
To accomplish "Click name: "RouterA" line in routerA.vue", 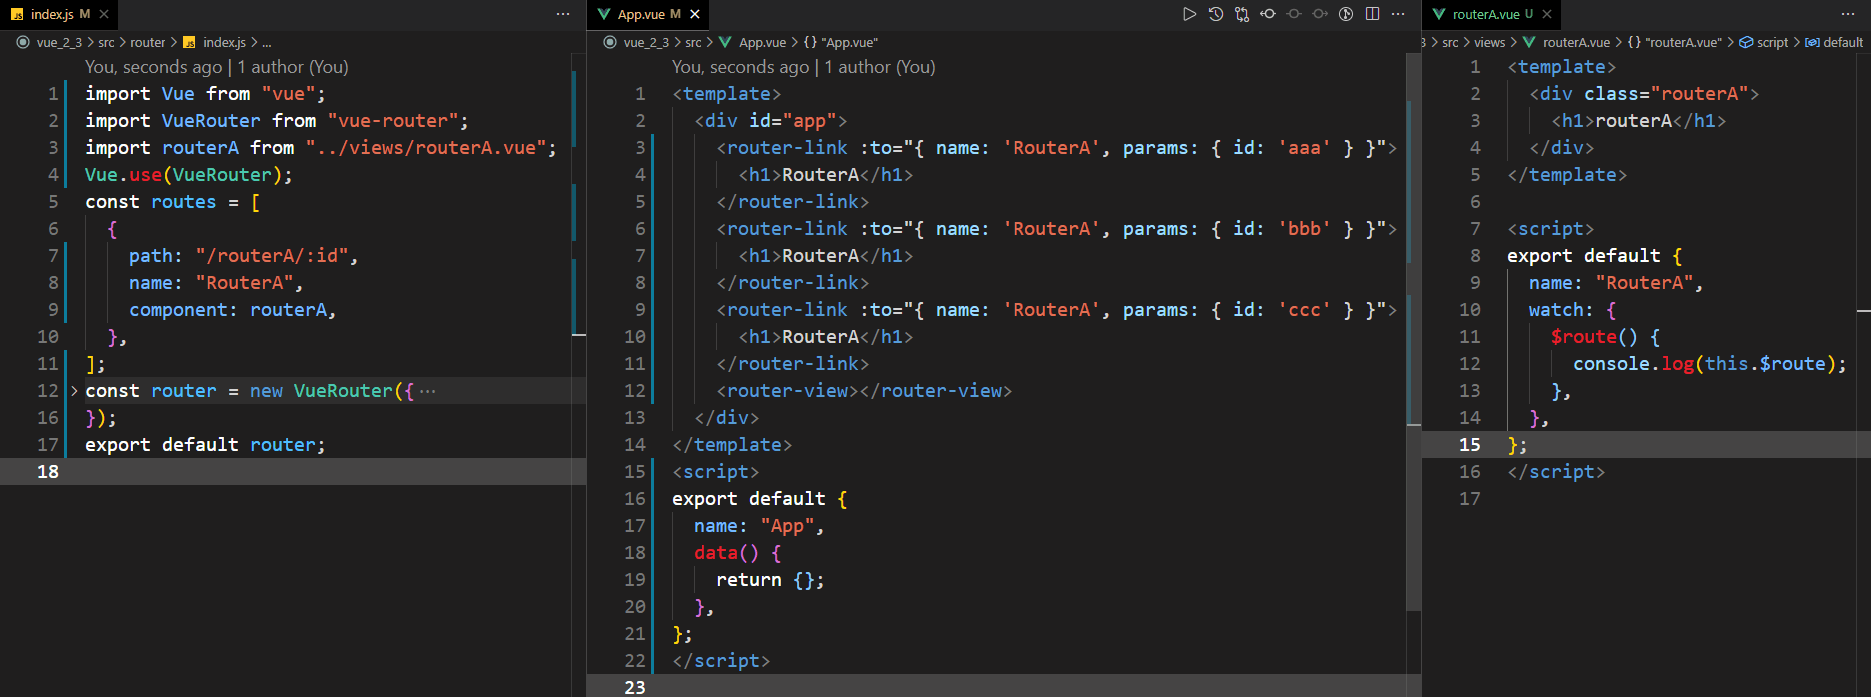I will point(1616,283).
